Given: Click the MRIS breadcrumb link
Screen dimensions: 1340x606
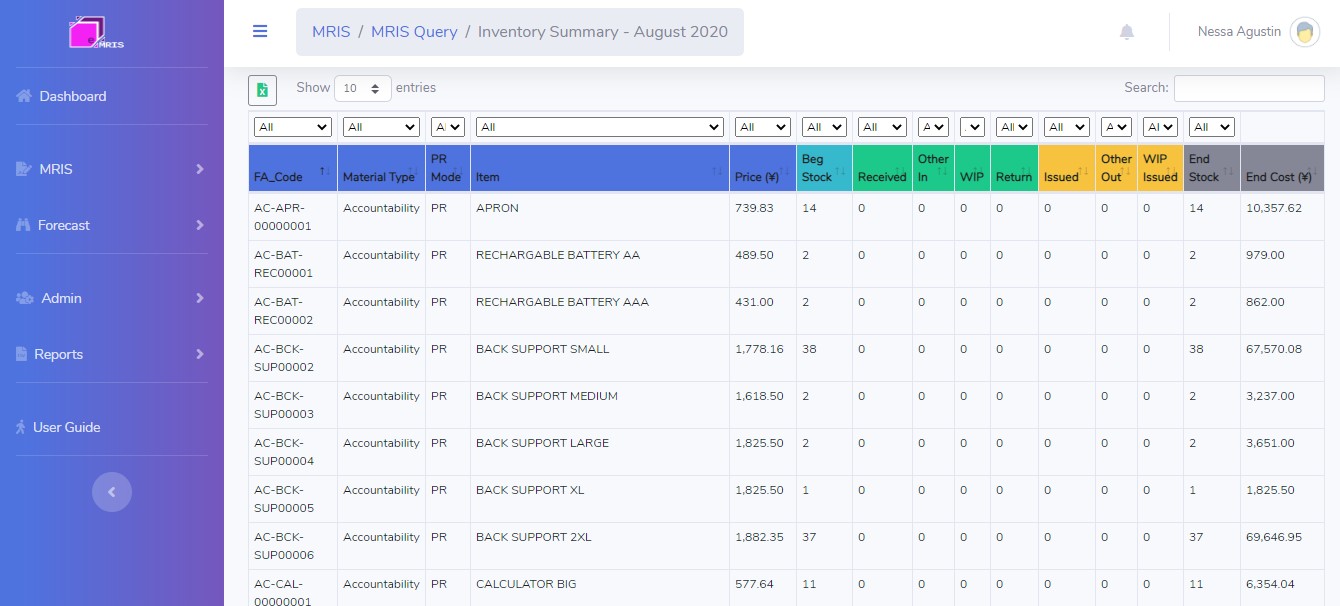Looking at the screenshot, I should pos(331,32).
